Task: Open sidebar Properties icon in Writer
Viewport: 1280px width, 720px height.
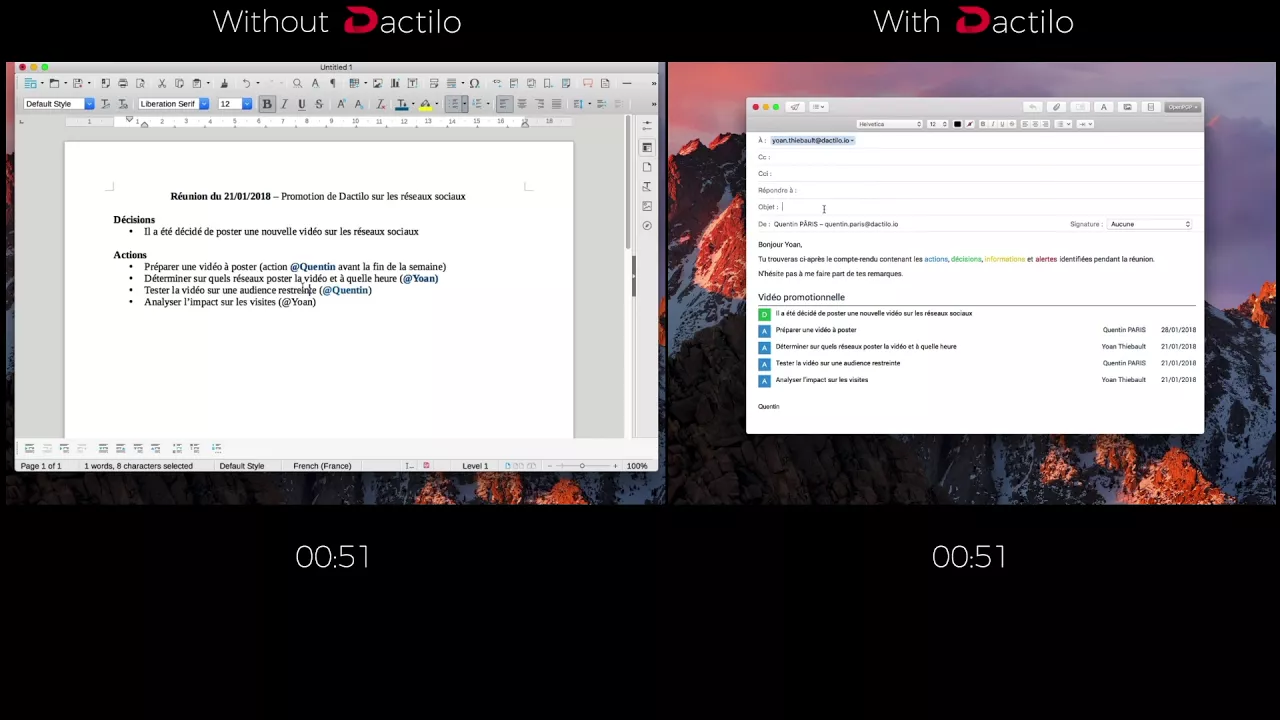Action: coord(647,147)
